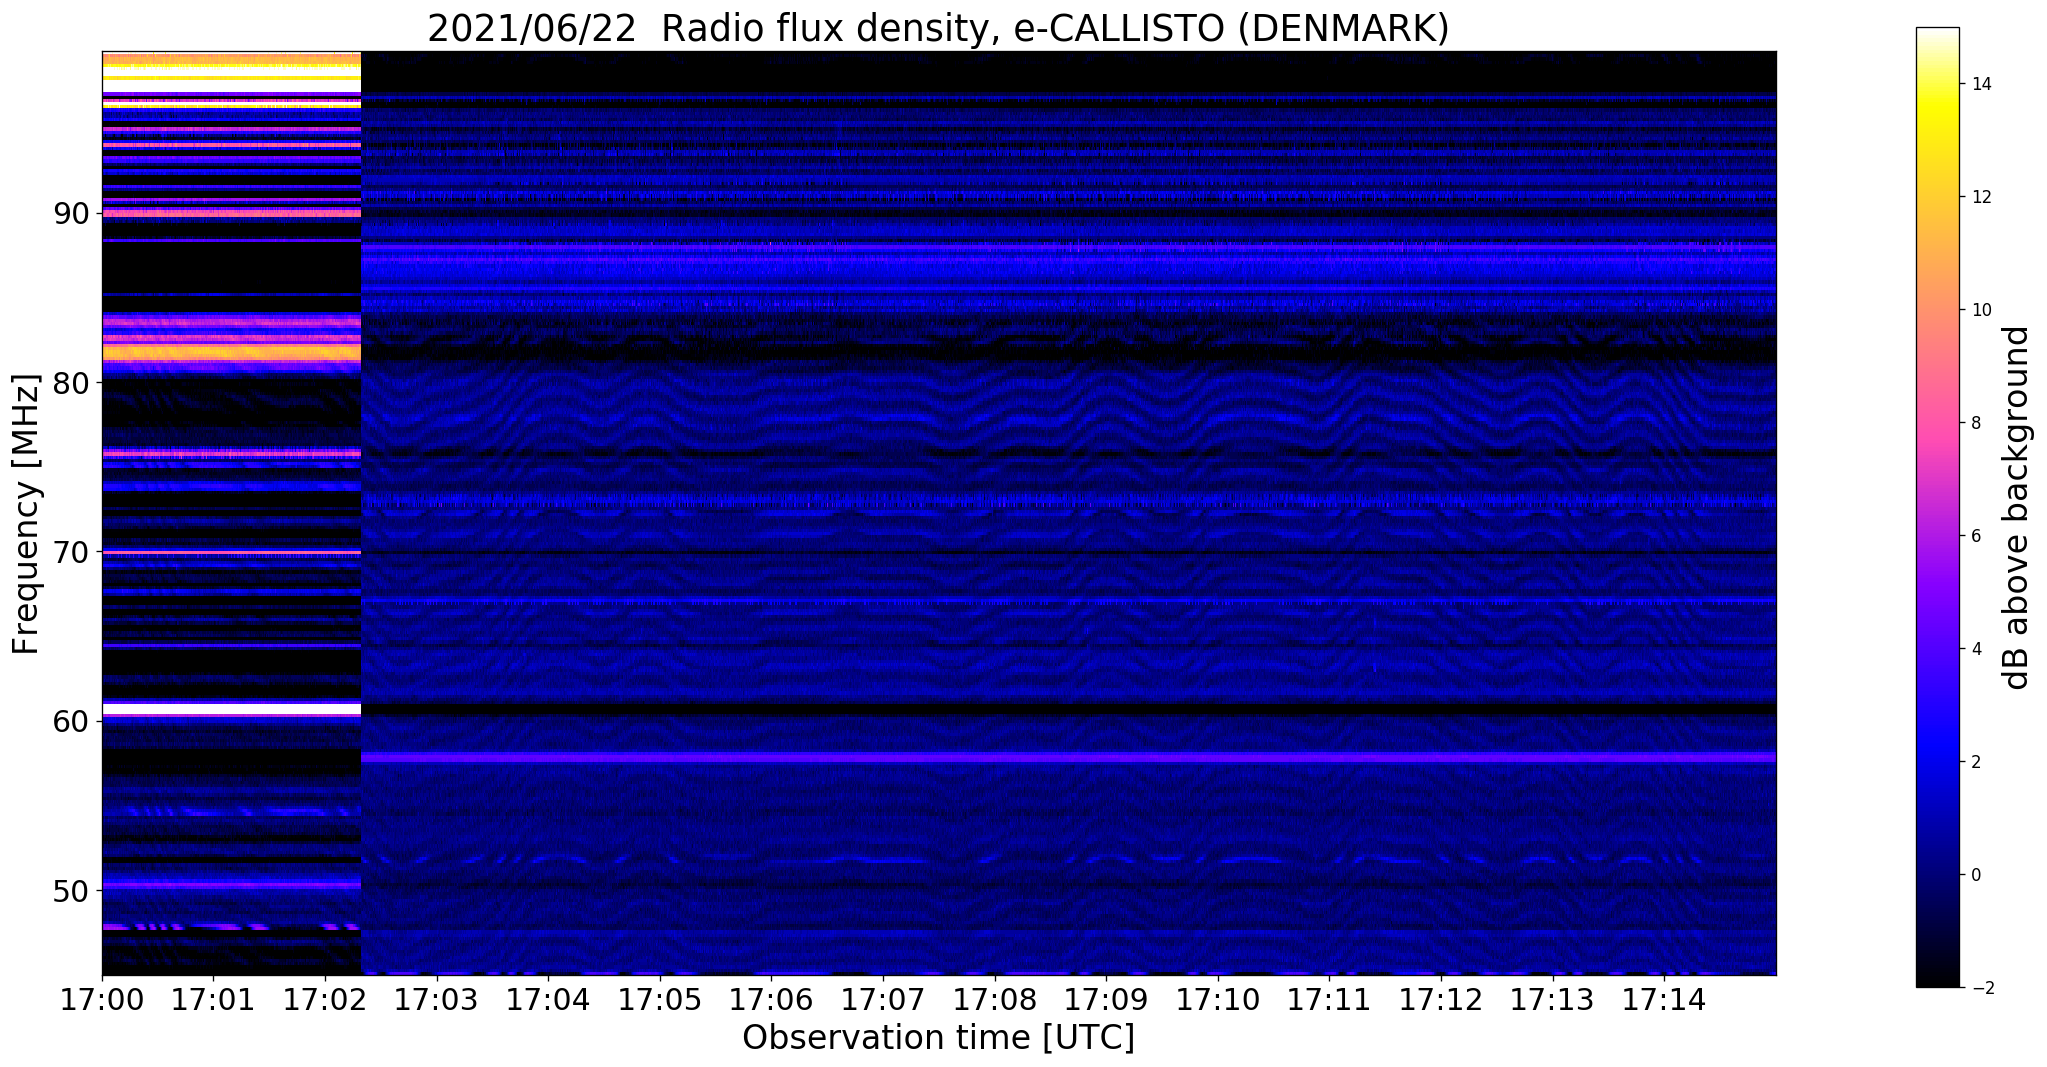Image resolution: width=2047 pixels, height=1067 pixels.
Task: Click the 17:13 time tick label
Action: tap(1552, 1001)
